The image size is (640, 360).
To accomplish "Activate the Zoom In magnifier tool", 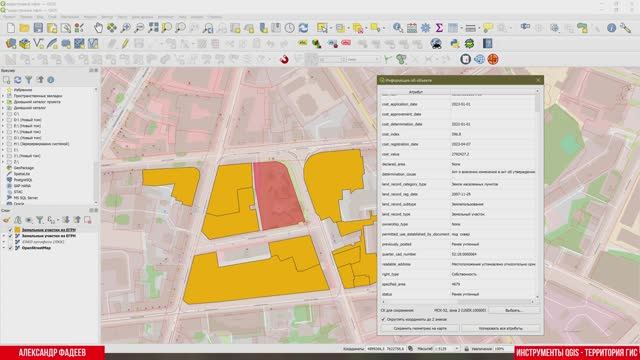I will click(x=126, y=28).
